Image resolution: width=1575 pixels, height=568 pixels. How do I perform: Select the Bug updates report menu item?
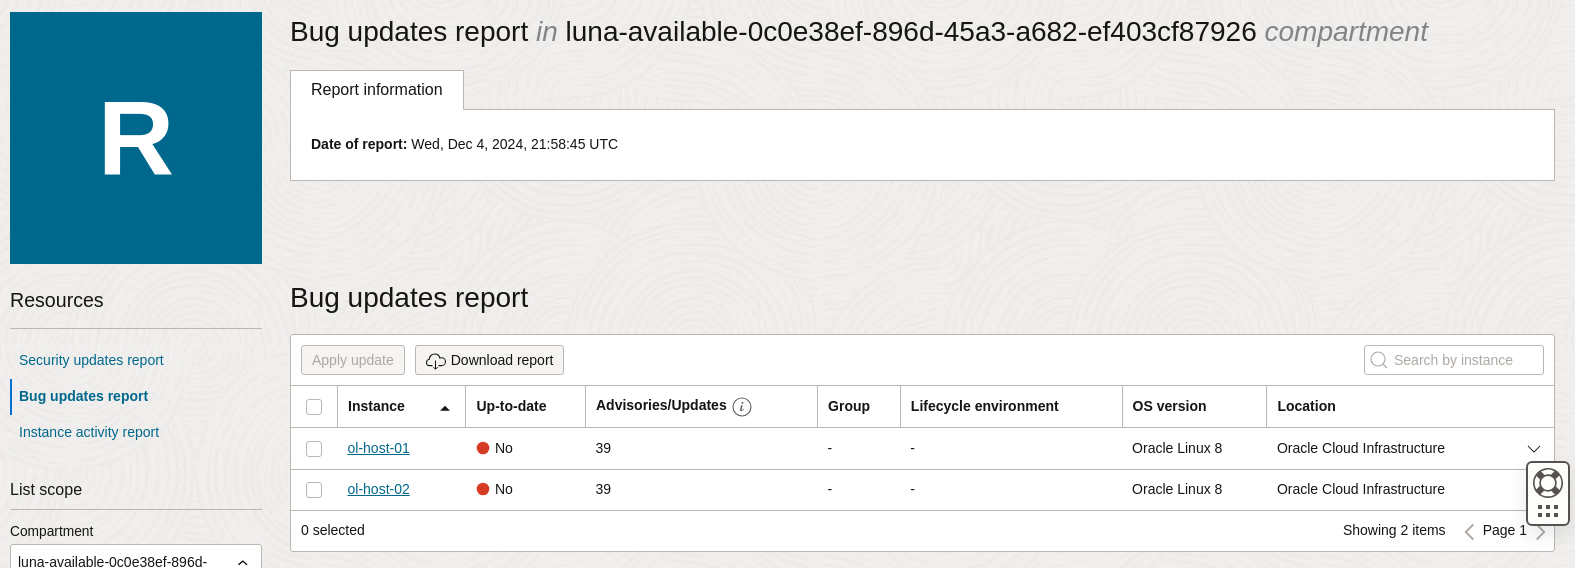83,396
